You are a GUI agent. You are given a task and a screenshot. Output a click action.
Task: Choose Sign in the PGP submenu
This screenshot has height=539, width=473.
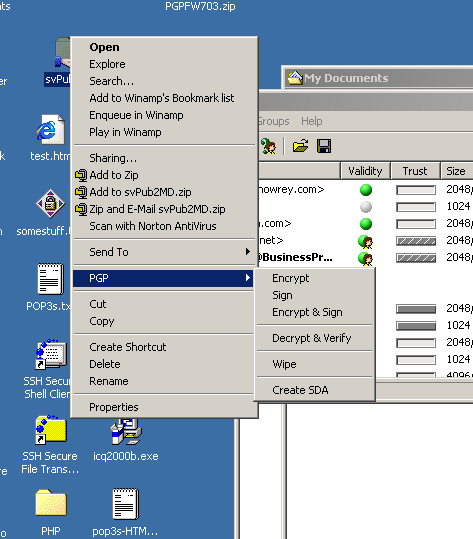[x=315, y=295]
